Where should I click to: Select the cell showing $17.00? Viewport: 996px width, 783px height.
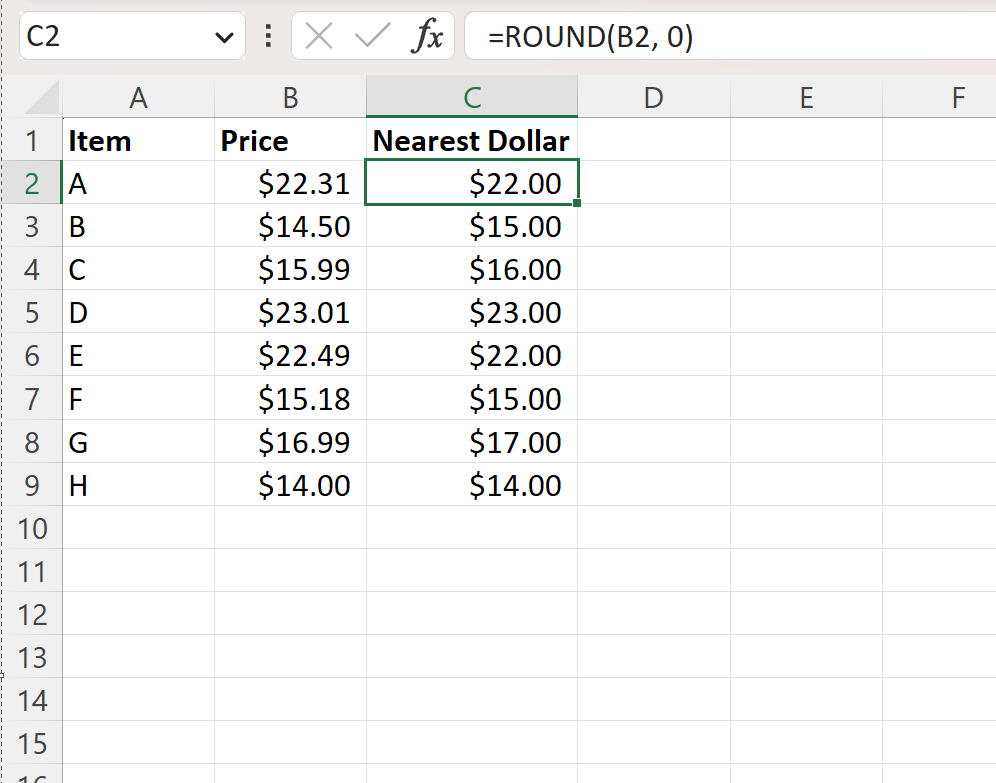472,442
